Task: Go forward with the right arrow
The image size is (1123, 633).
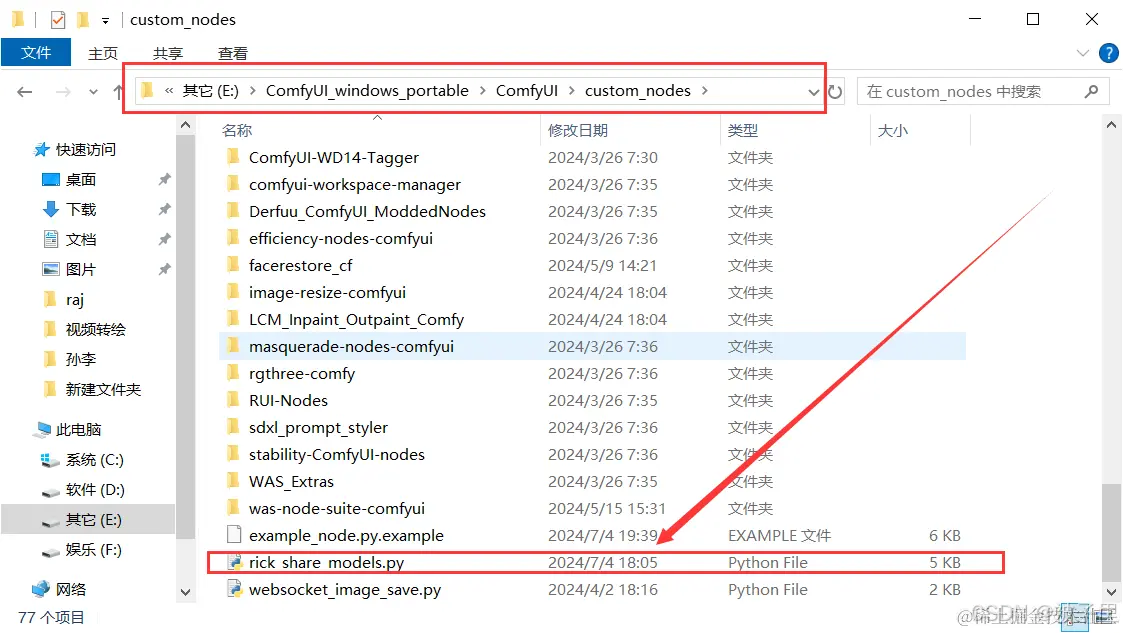Action: point(63,92)
